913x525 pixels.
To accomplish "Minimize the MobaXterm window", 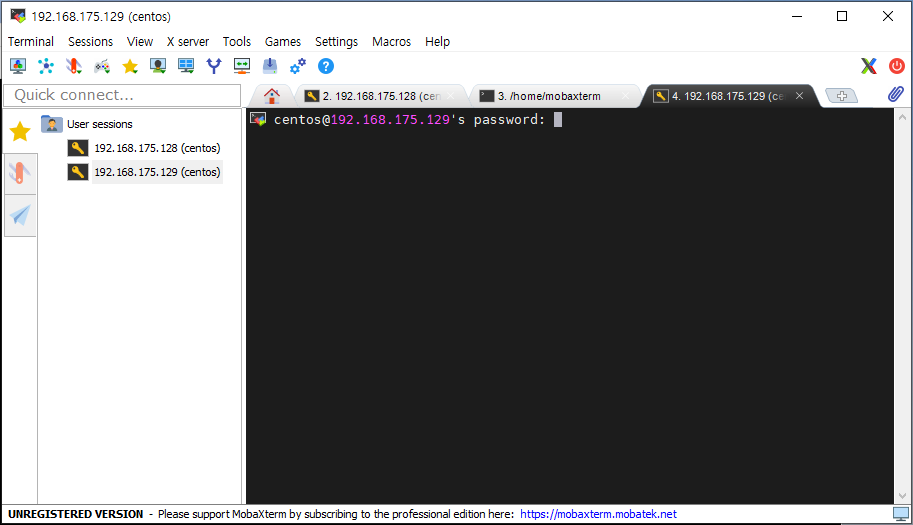I will click(797, 16).
